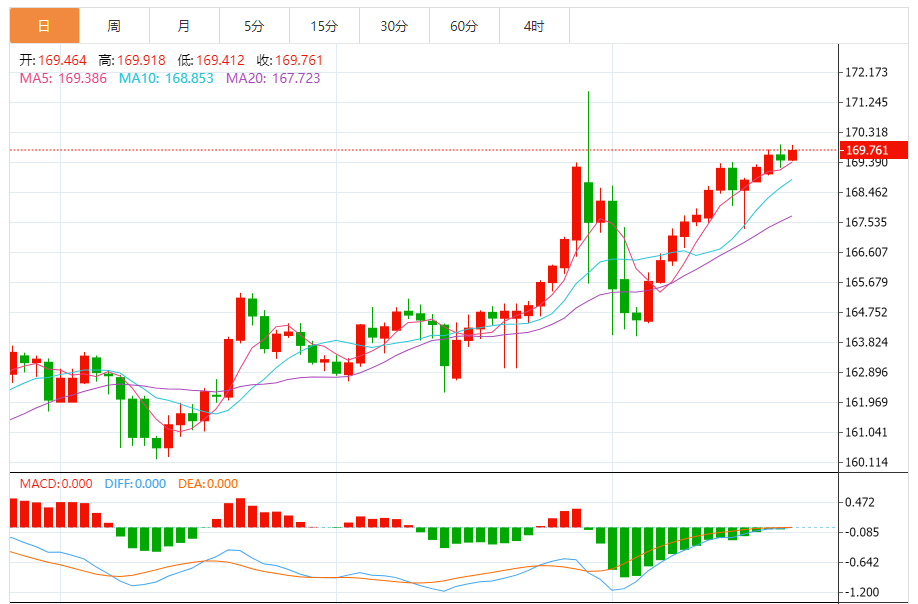Switch to the 周 weekly tab
The height and width of the screenshot is (604, 918).
(x=114, y=26)
